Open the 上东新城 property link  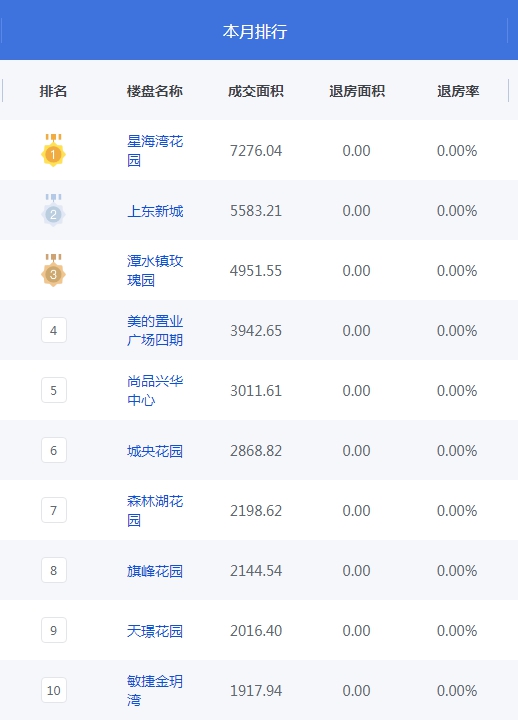(x=155, y=211)
